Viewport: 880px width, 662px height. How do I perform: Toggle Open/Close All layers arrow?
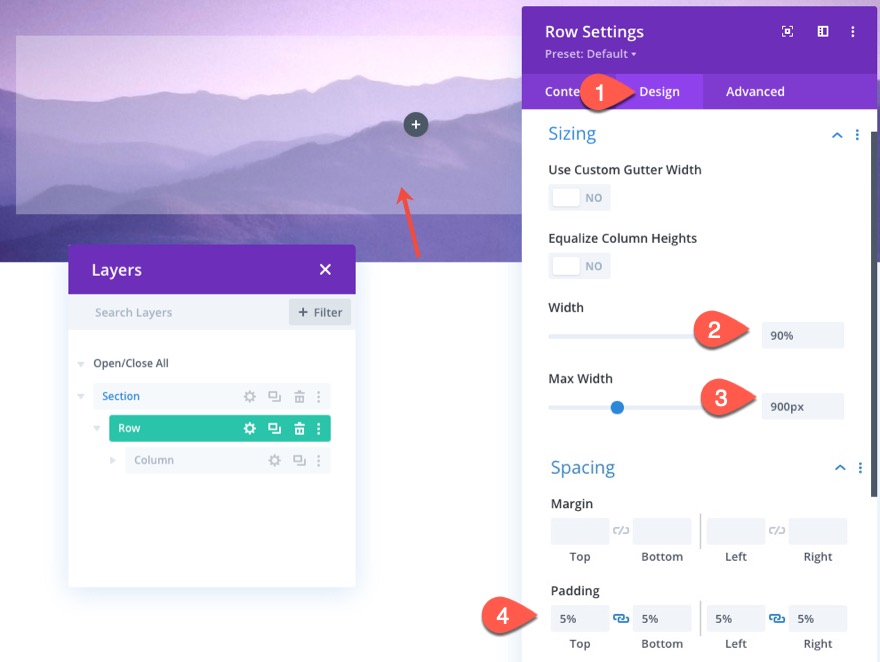(81, 364)
